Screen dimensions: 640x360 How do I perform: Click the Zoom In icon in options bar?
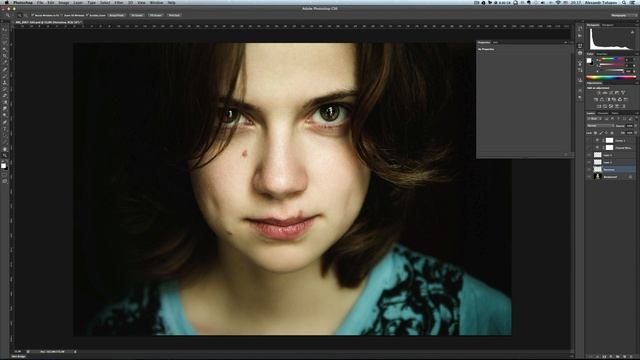(x=20, y=15)
